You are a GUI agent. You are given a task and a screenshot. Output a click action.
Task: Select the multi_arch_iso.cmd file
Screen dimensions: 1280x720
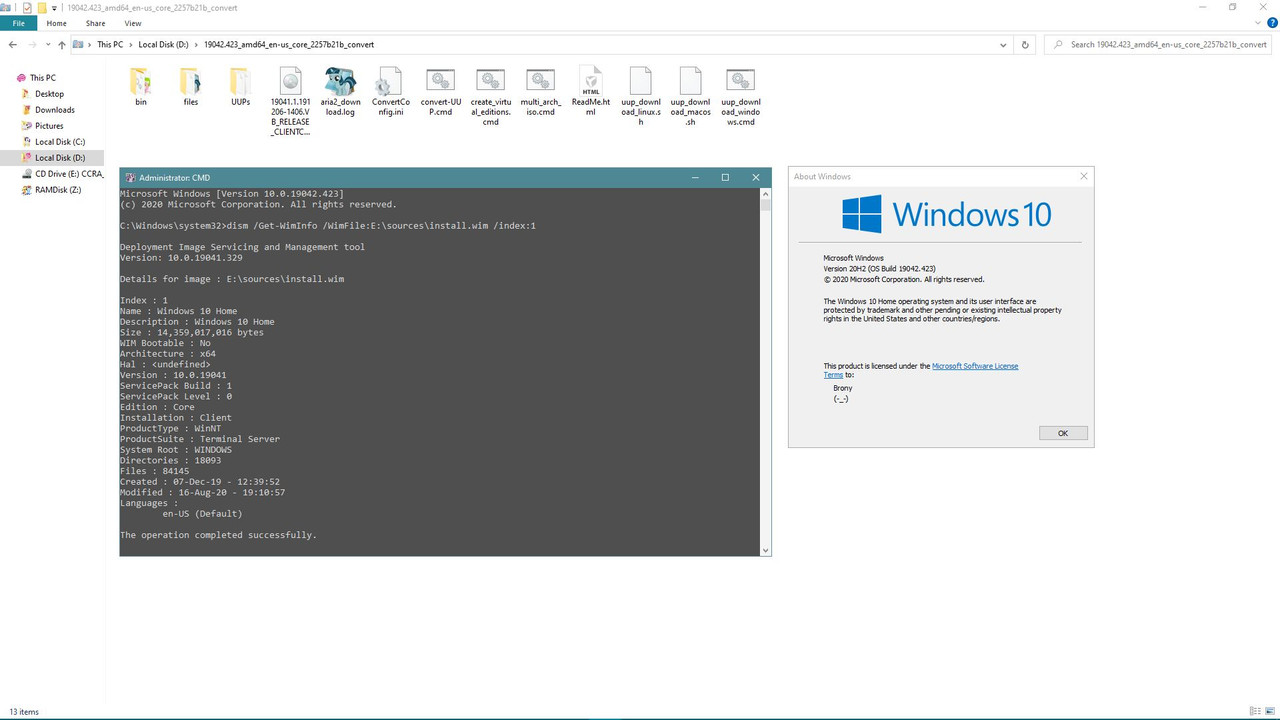pos(540,92)
